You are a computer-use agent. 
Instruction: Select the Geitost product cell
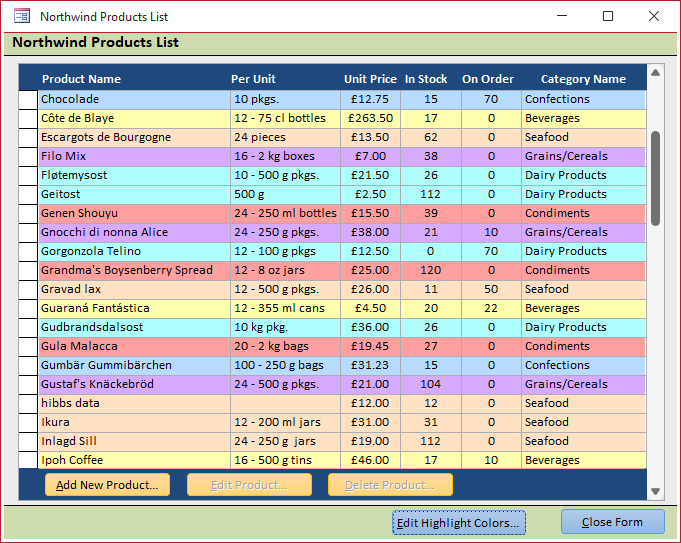point(134,195)
